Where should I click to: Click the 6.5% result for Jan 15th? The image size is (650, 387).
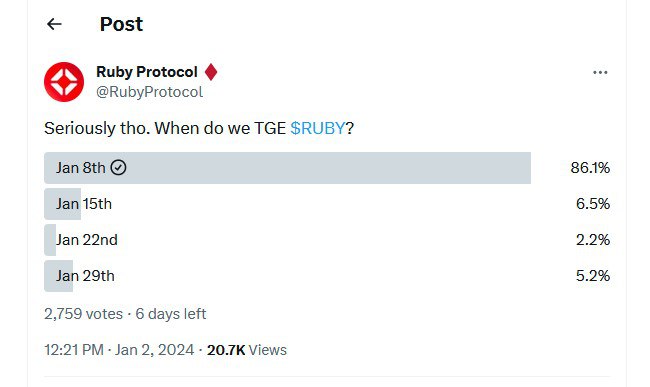(x=593, y=204)
